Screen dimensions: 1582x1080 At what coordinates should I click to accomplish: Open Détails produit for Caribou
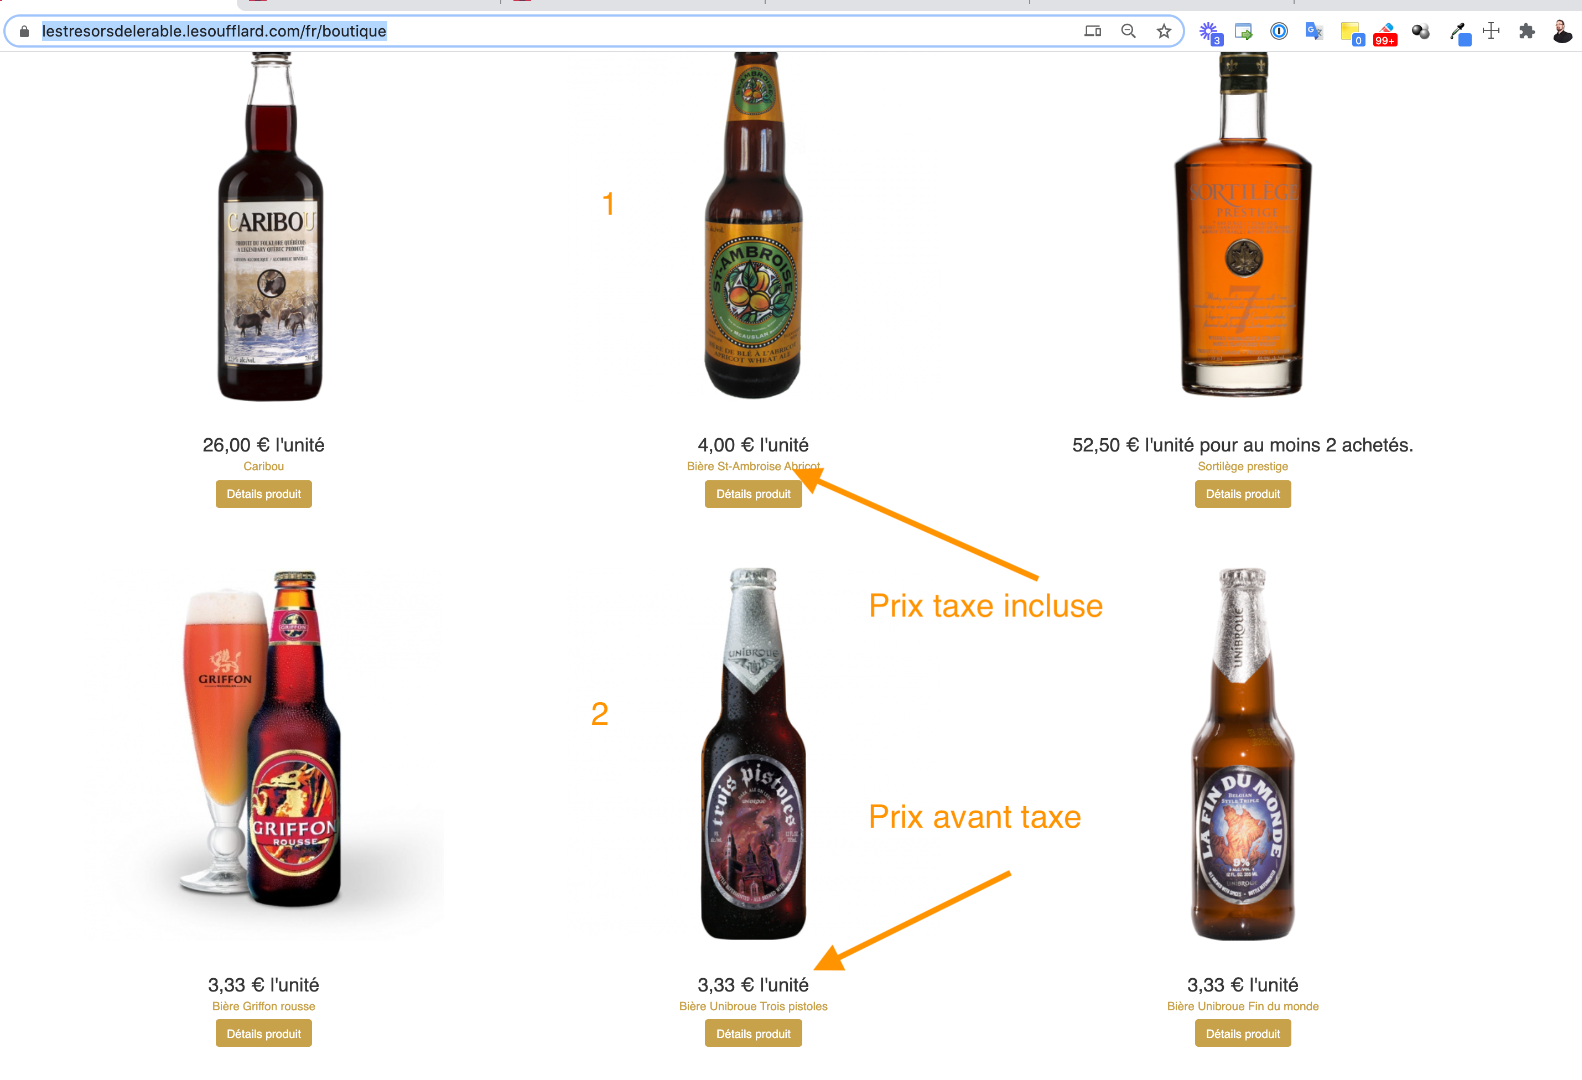click(264, 494)
